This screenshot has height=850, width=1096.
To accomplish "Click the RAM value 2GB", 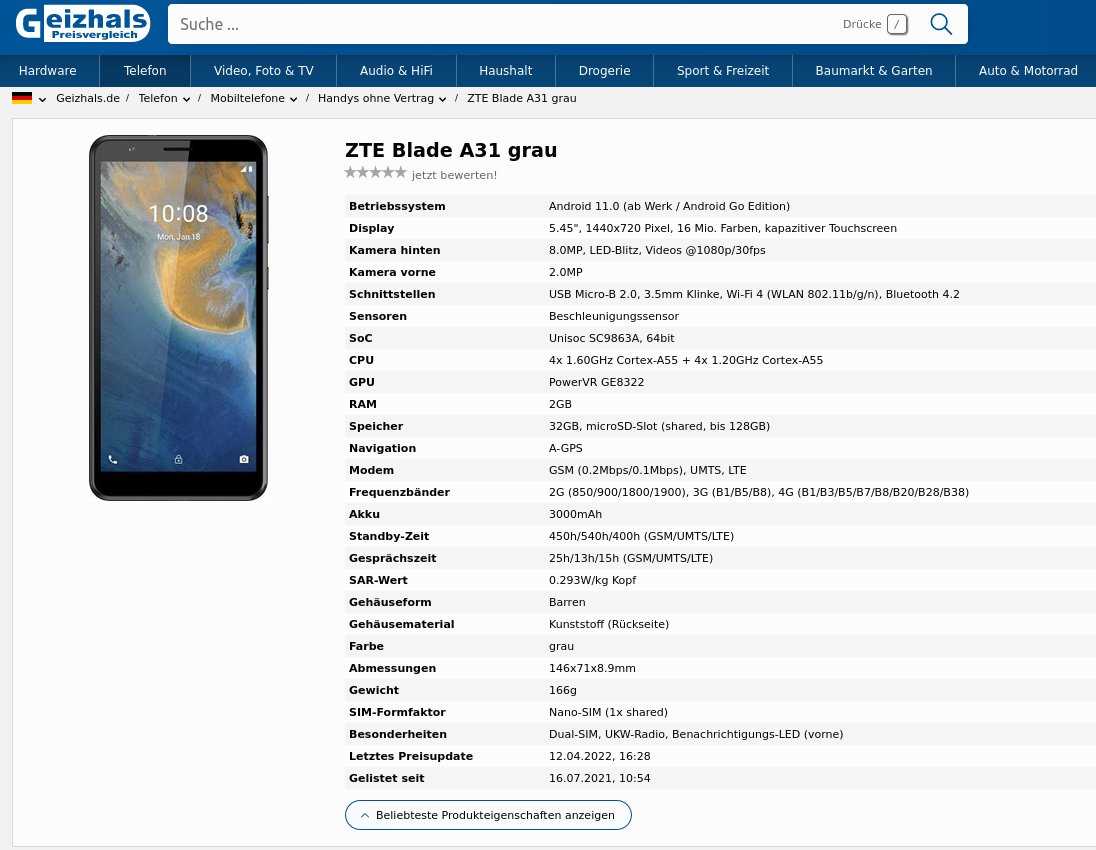I will 560,404.
